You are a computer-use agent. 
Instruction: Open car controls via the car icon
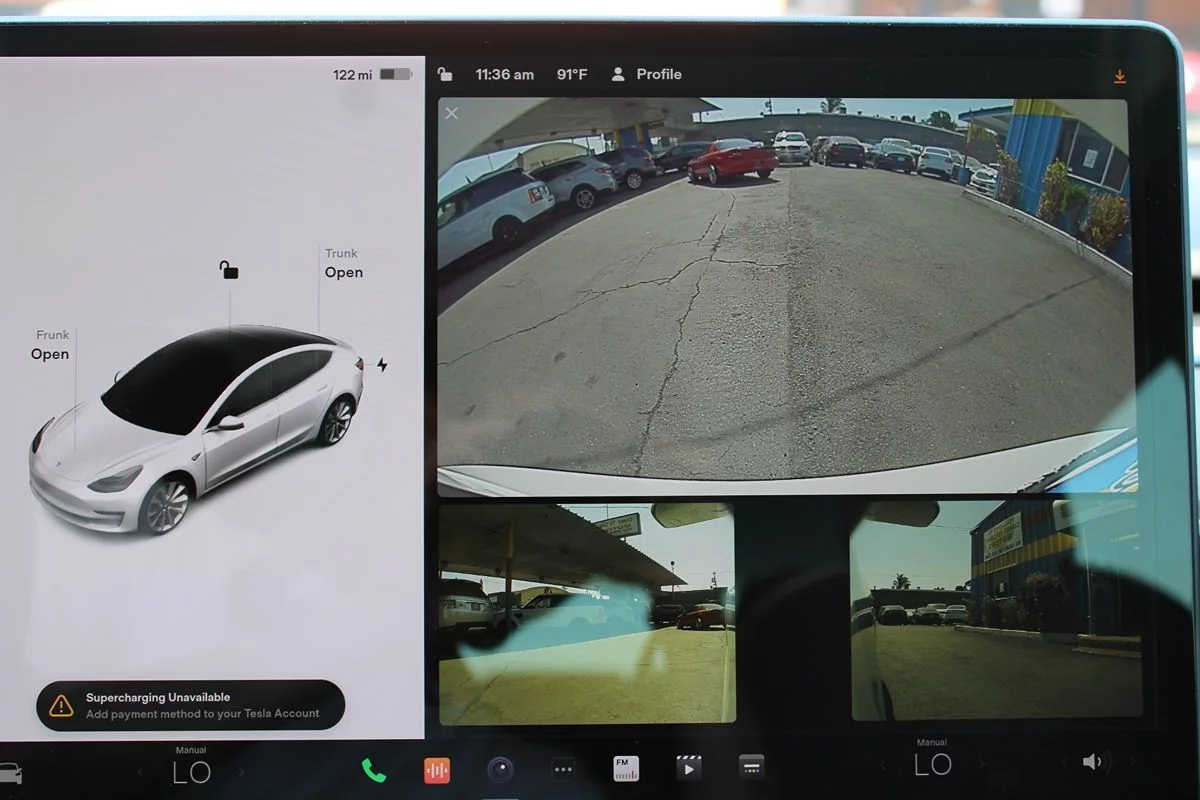point(10,773)
